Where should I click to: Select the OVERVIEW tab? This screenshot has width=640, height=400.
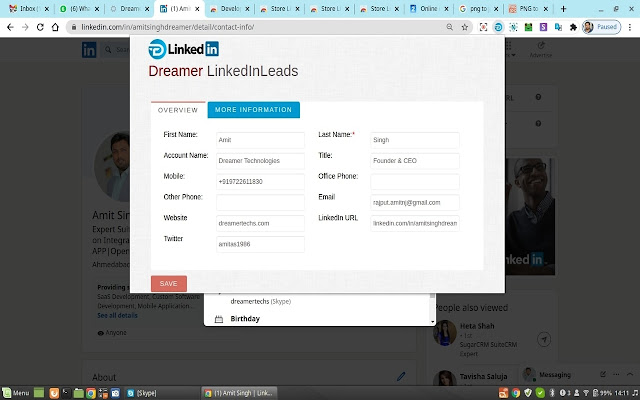click(x=178, y=110)
